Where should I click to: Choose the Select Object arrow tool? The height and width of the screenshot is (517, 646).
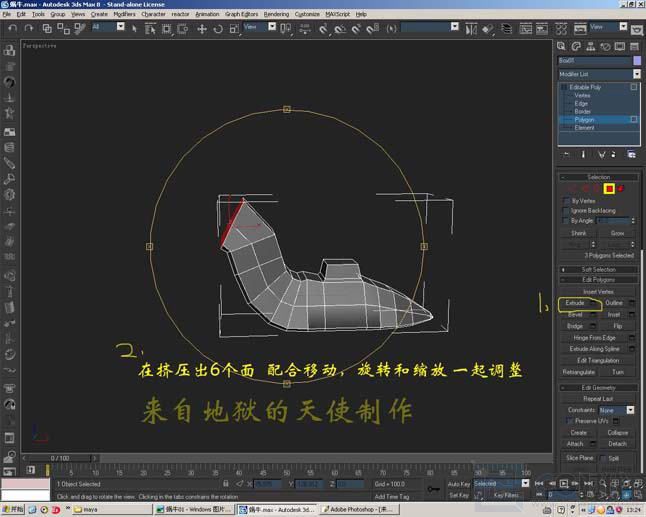click(x=134, y=28)
